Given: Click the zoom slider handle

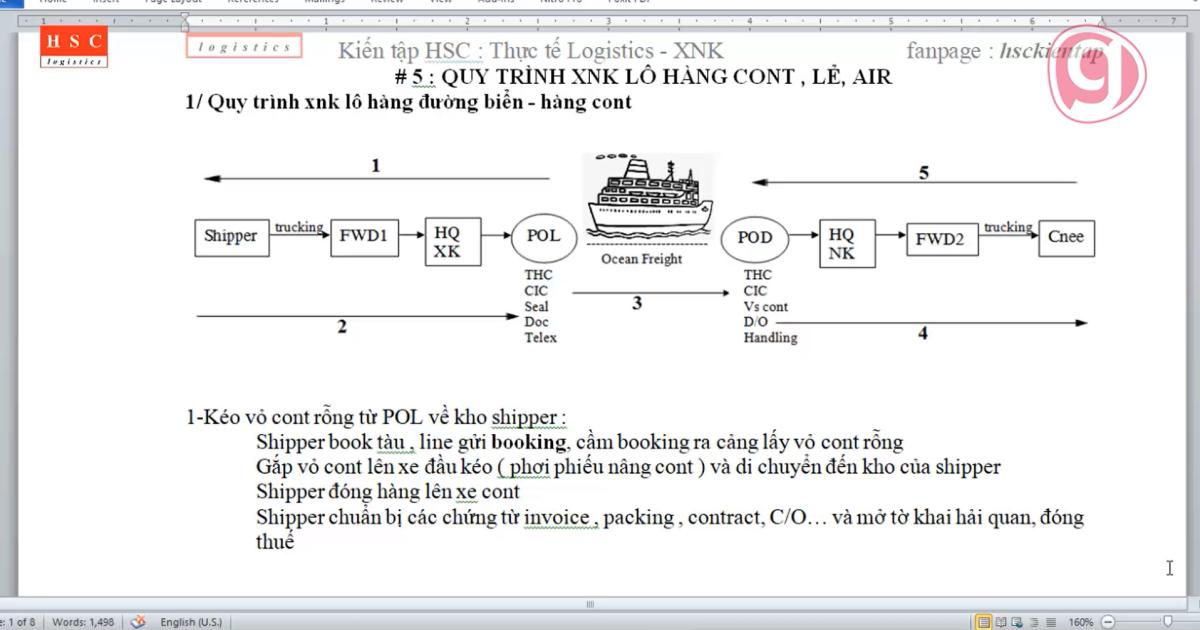Looking at the screenshot, I should coord(1167,622).
